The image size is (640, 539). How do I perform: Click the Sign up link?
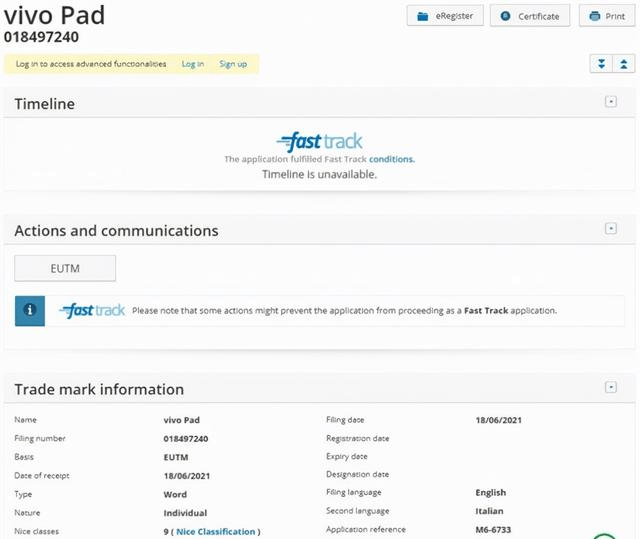tap(233, 64)
